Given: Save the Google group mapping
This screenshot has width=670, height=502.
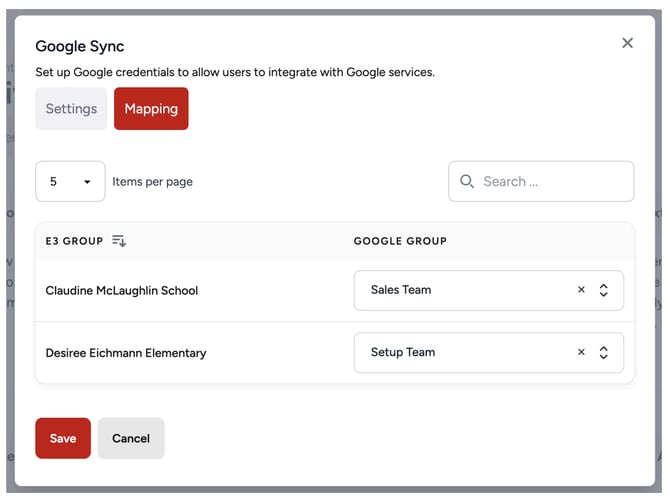Looking at the screenshot, I should click(x=63, y=438).
